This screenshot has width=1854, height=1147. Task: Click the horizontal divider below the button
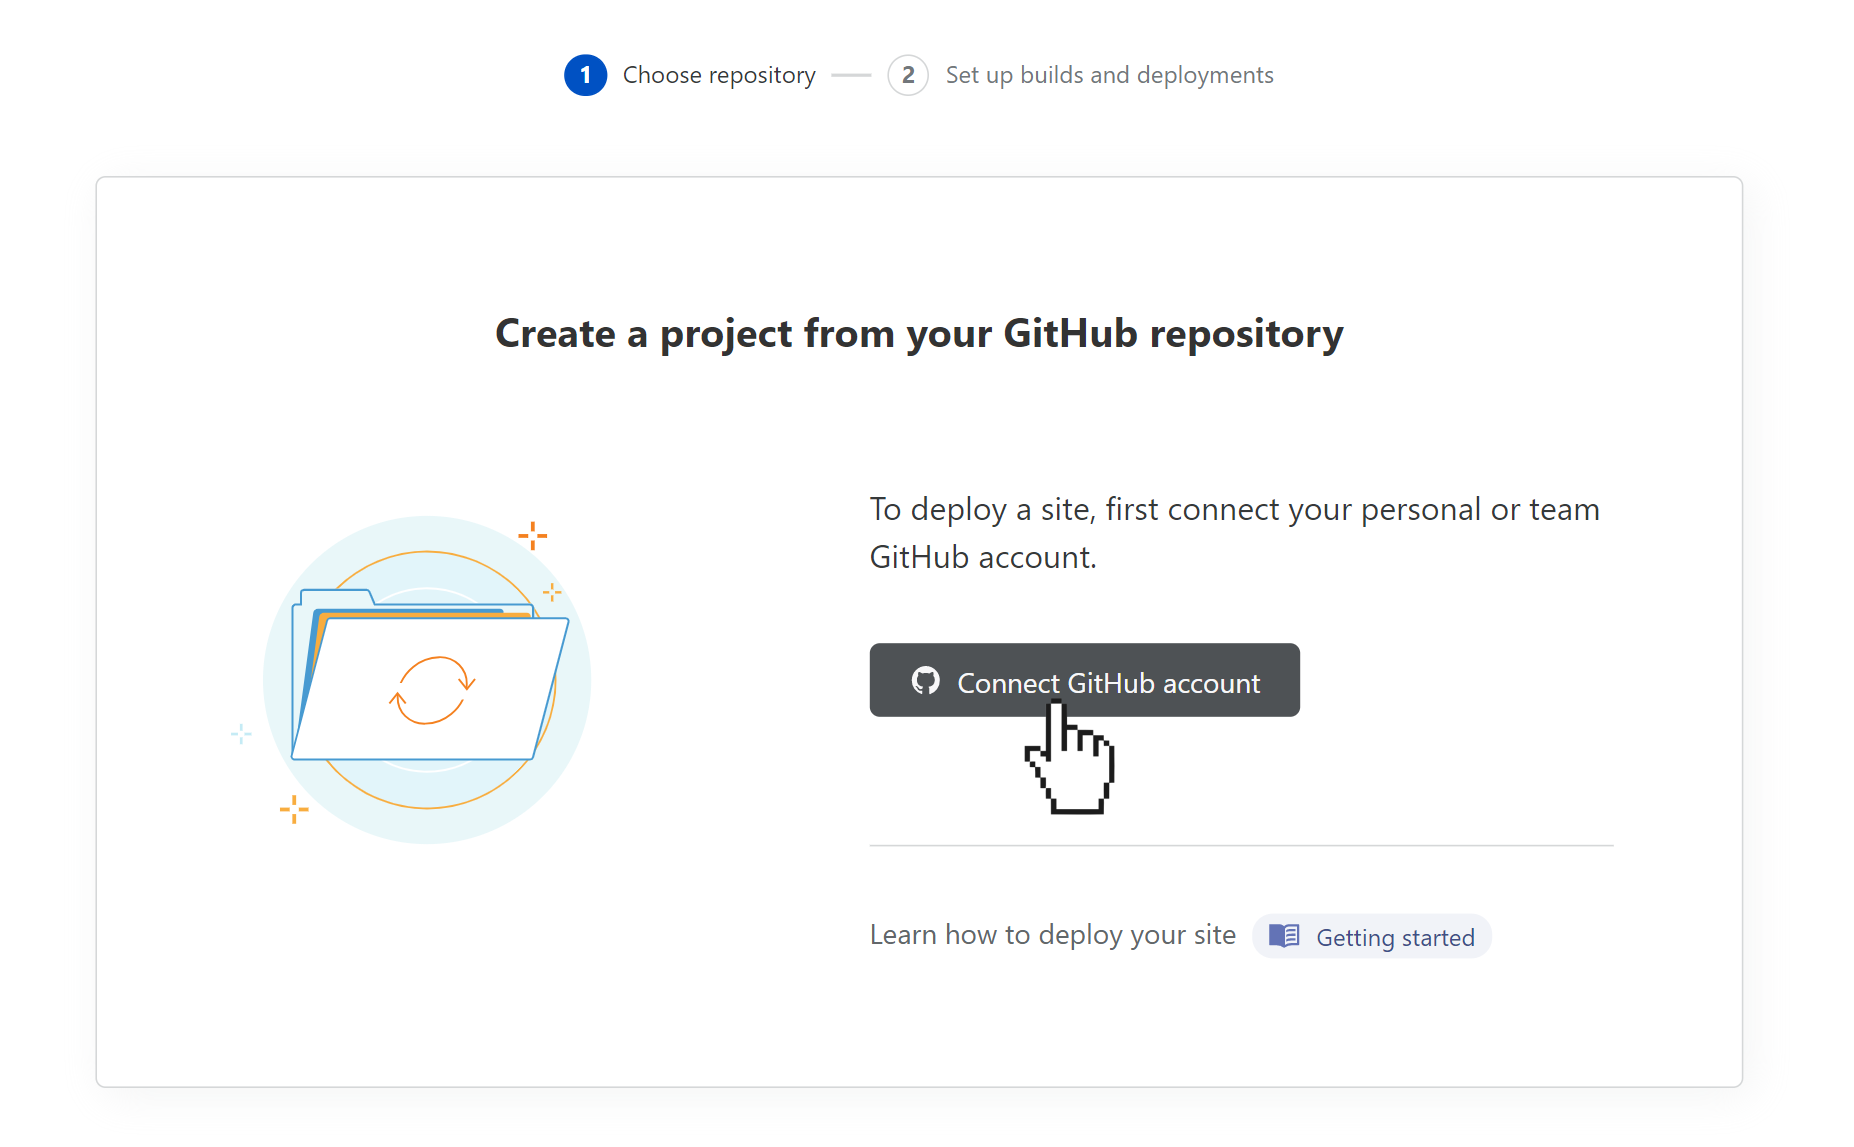pyautogui.click(x=1241, y=846)
